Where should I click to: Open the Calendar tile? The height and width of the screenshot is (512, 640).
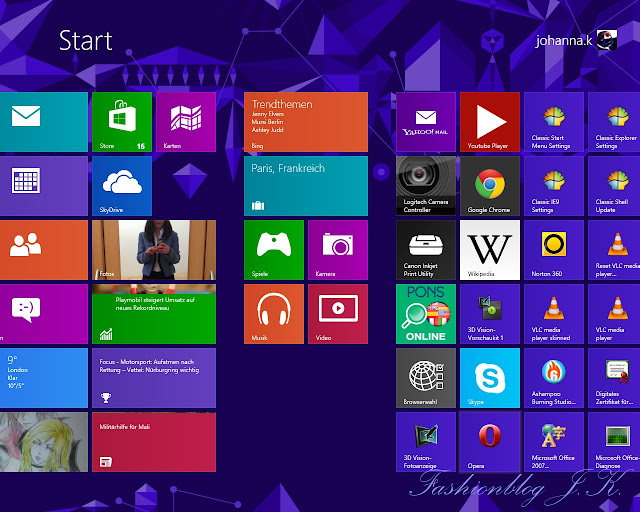tap(44, 186)
